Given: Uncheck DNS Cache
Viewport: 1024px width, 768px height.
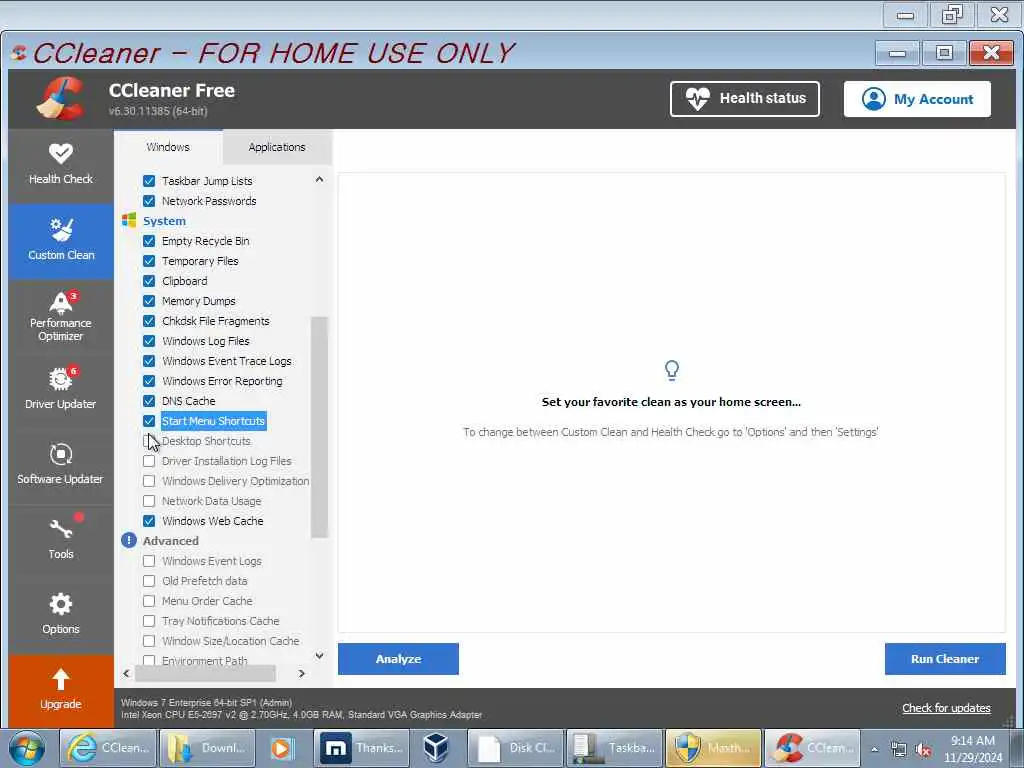Looking at the screenshot, I should (149, 401).
